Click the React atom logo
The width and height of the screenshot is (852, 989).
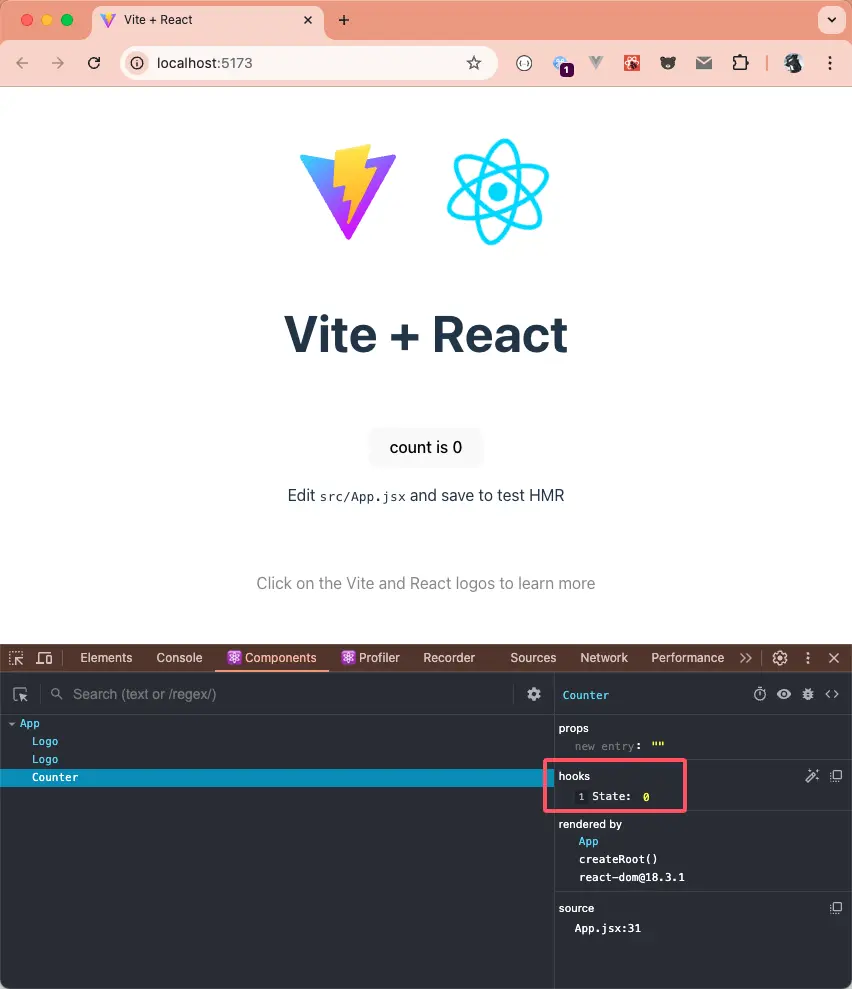(498, 191)
